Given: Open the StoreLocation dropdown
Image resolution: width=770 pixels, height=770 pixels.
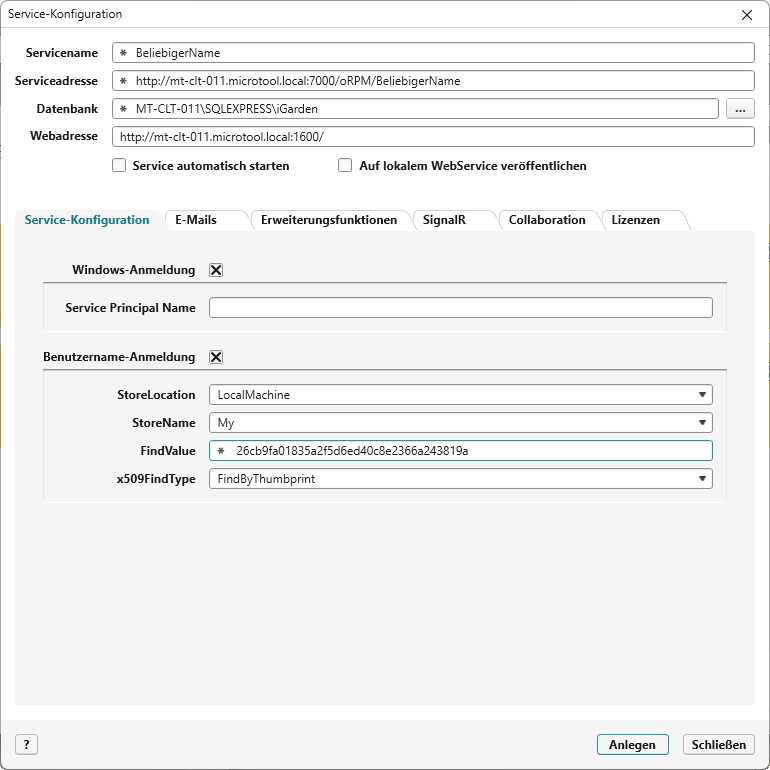Looking at the screenshot, I should coord(460,395).
